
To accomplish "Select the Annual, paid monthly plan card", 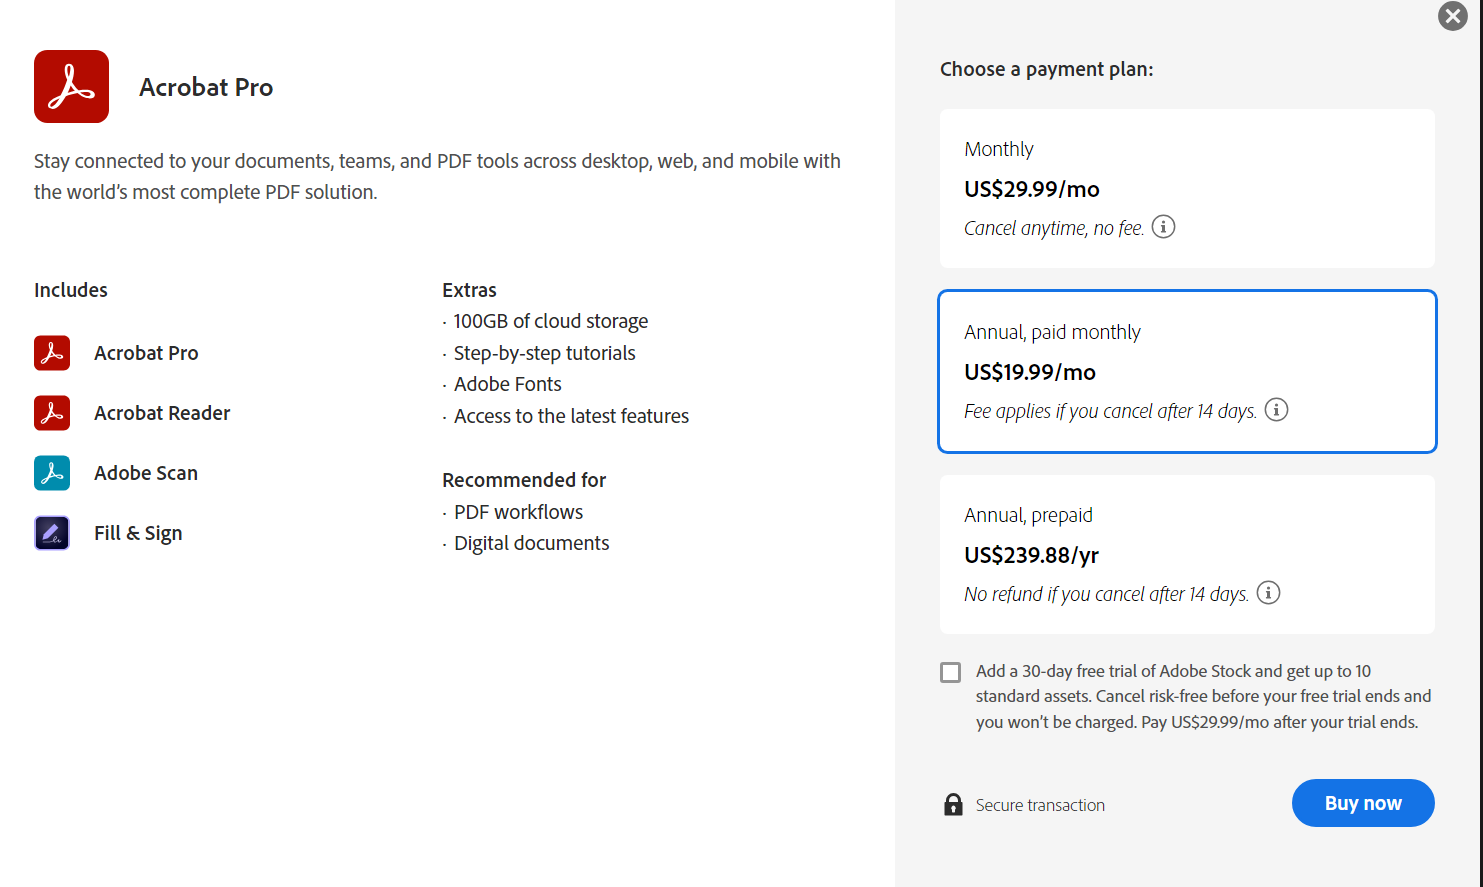I will click(x=1186, y=371).
